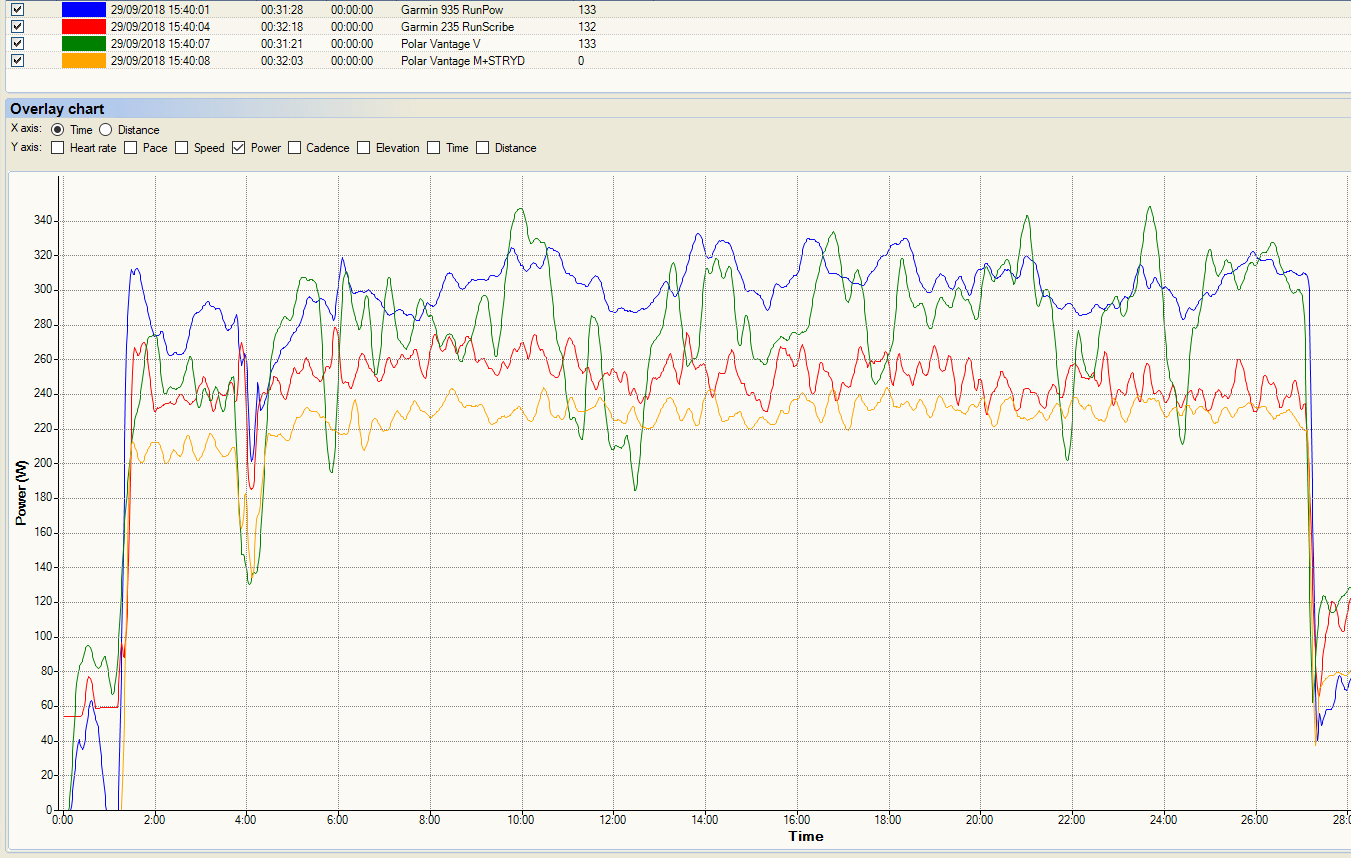The width and height of the screenshot is (1351, 858).
Task: Uncheck the Garmin 235 RunScribe row checkbox
Action: tap(17, 27)
